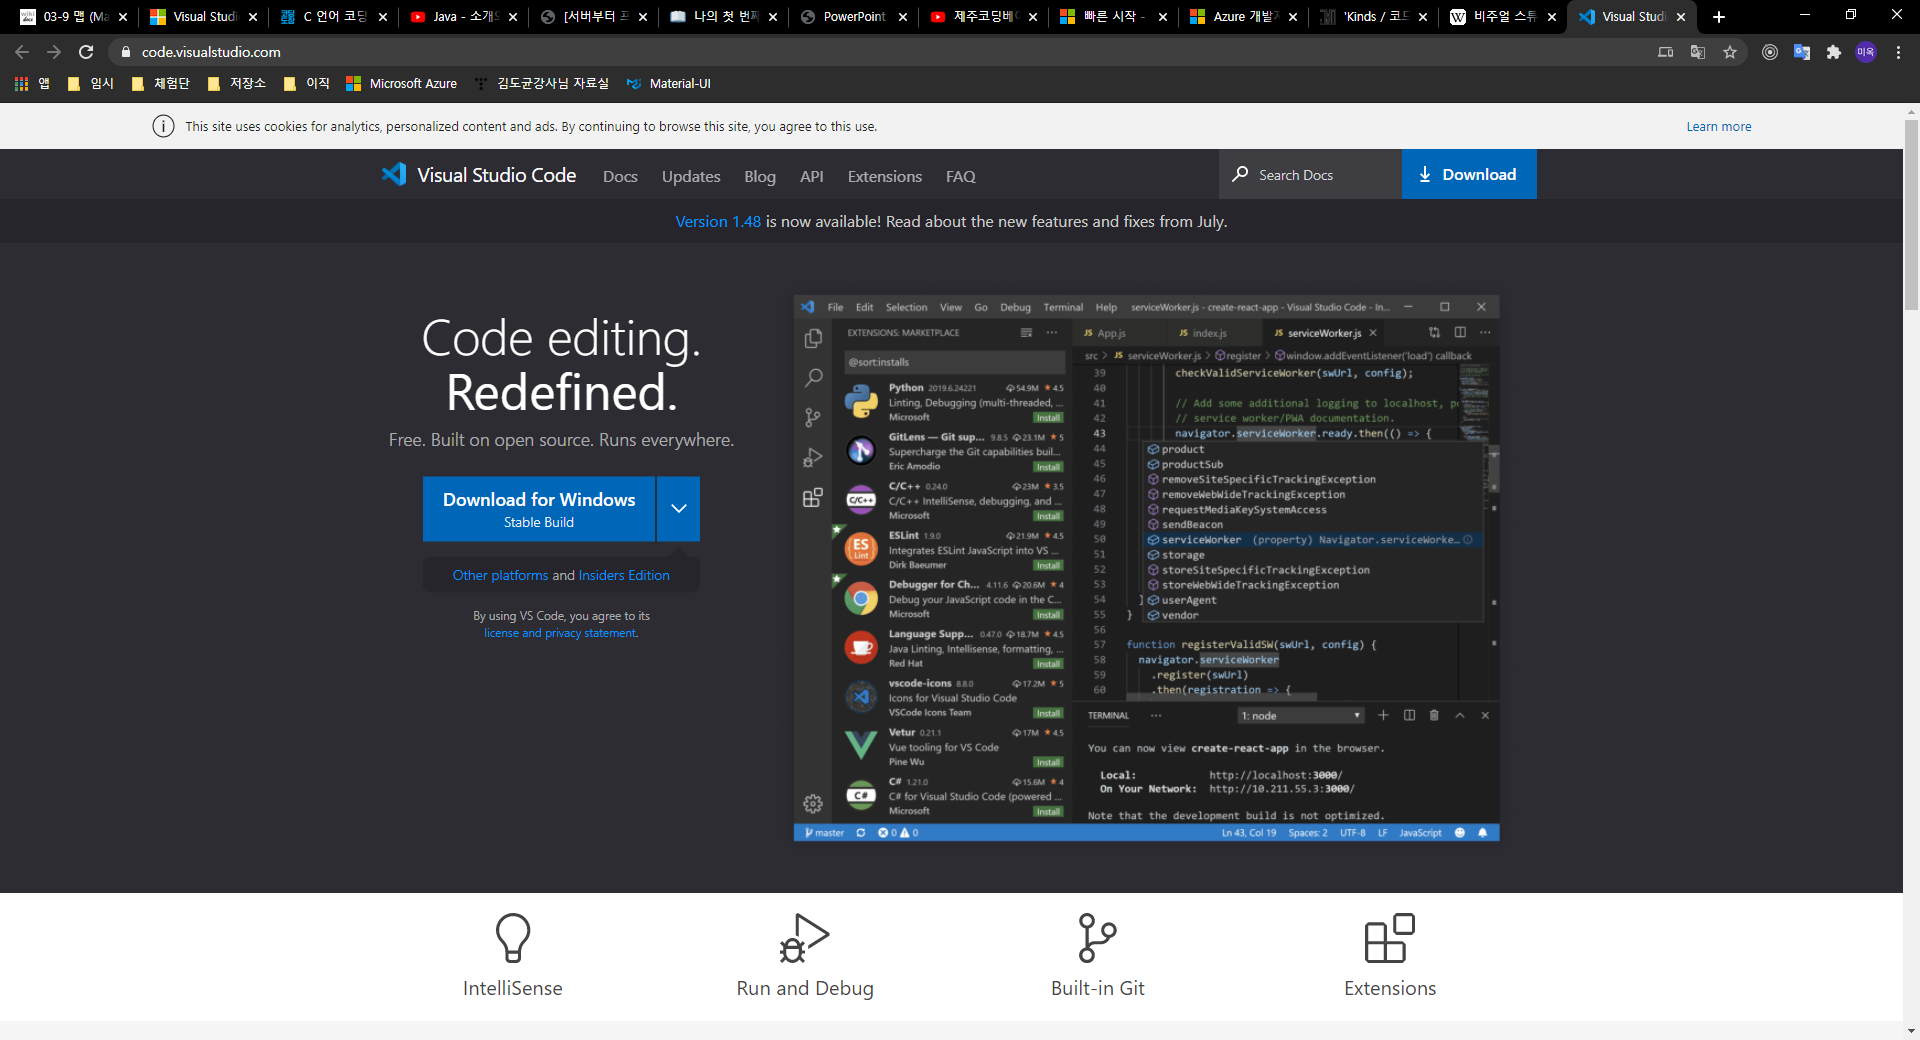
Task: Open the 이직 bookmark folder
Action: point(306,84)
